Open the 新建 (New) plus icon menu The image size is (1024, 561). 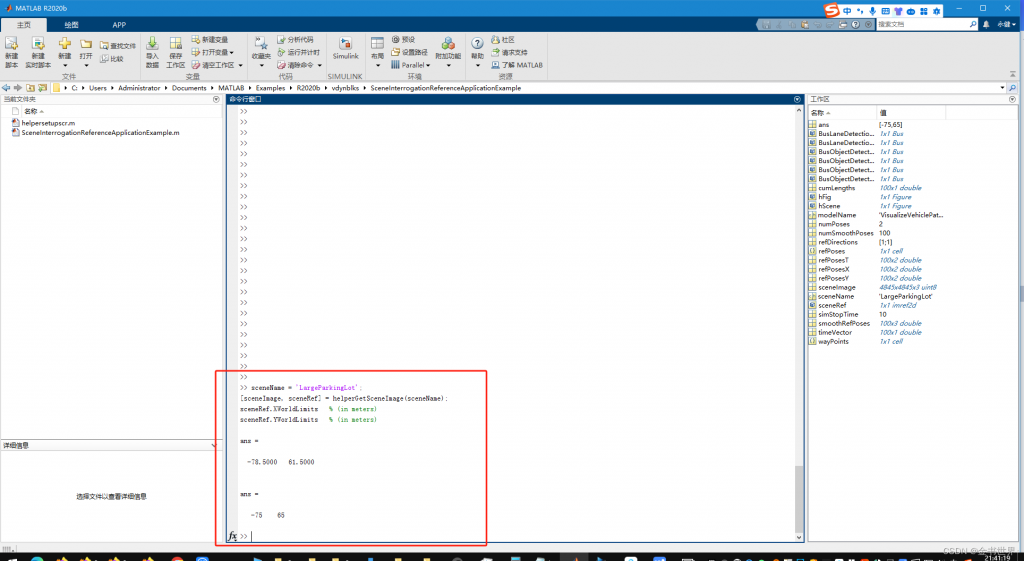(x=65, y=52)
